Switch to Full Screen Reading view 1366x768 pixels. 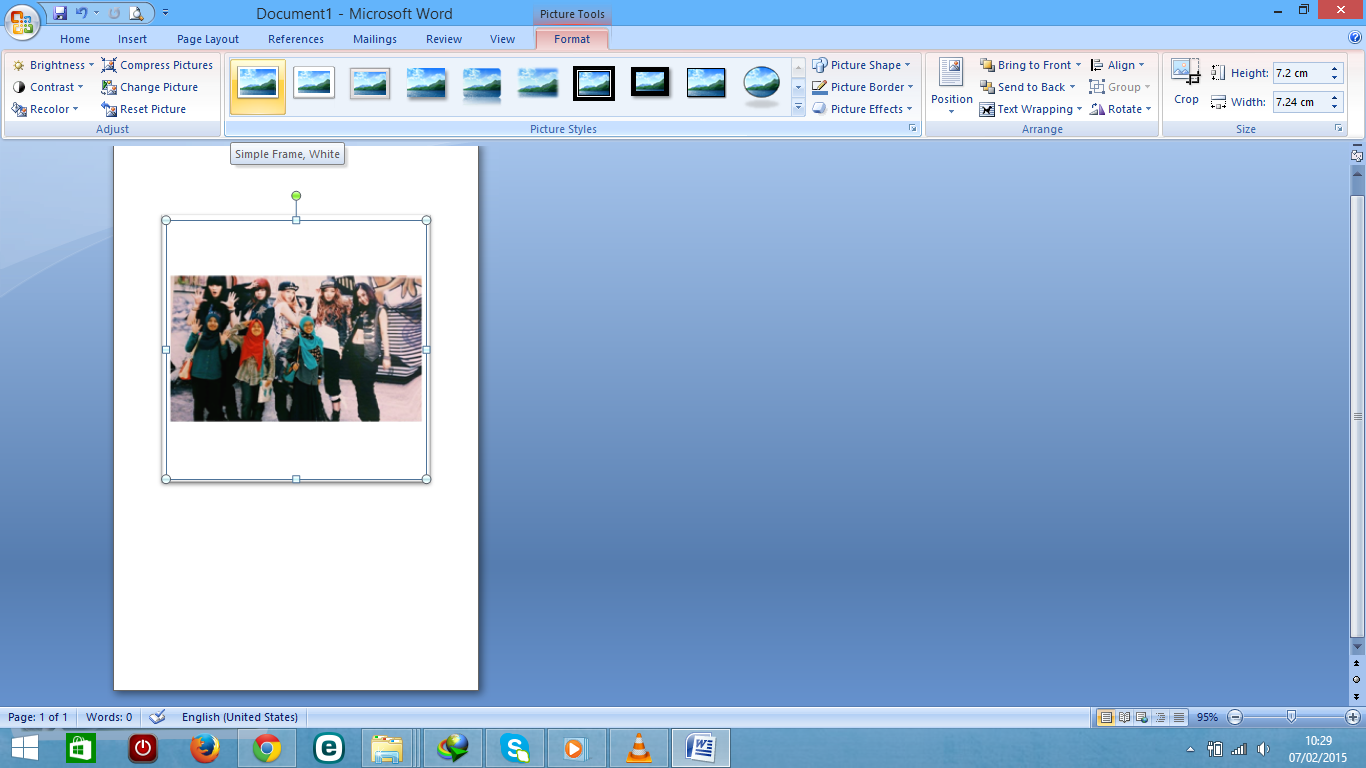tap(1124, 717)
